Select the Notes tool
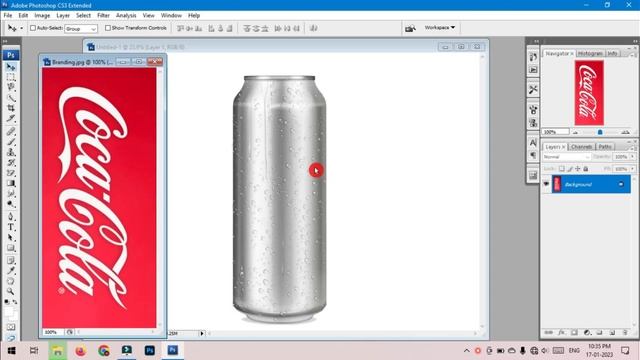 click(x=11, y=260)
